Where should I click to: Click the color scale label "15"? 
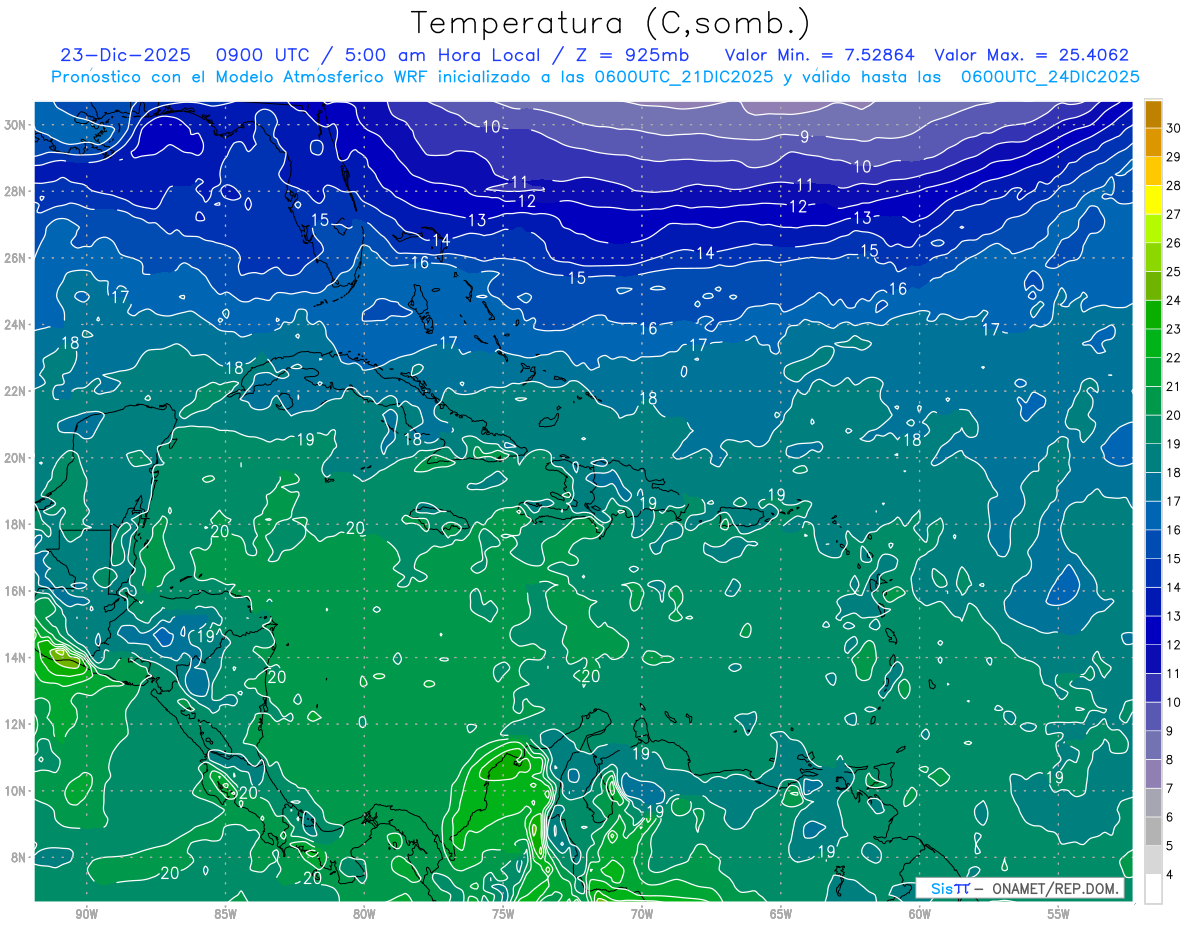point(1173,558)
